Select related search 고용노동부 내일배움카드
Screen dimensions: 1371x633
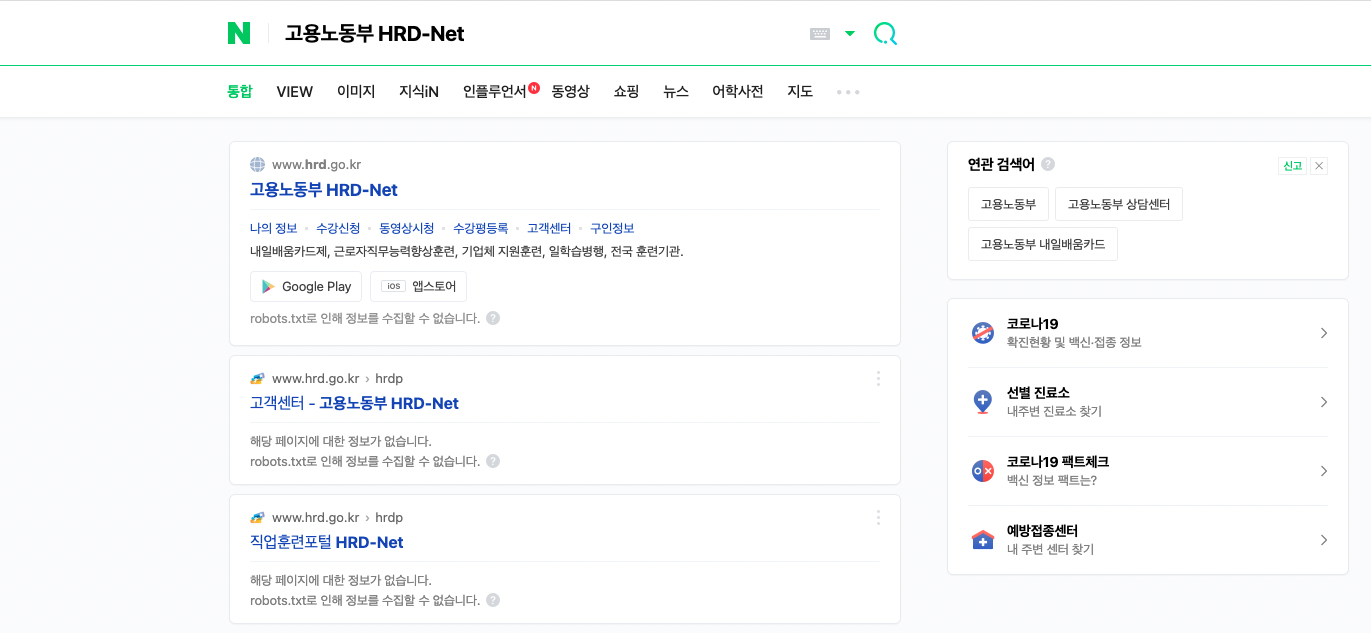coord(1043,244)
